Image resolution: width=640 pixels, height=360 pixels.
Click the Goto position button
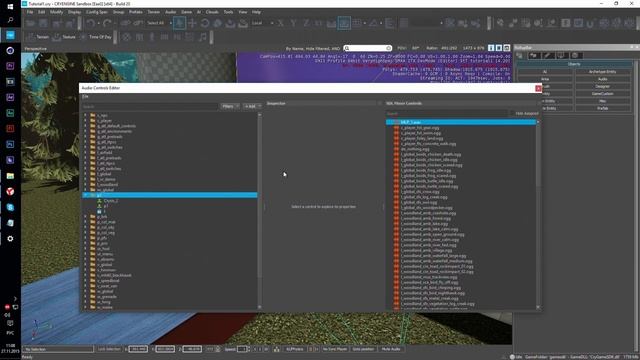[362, 349]
